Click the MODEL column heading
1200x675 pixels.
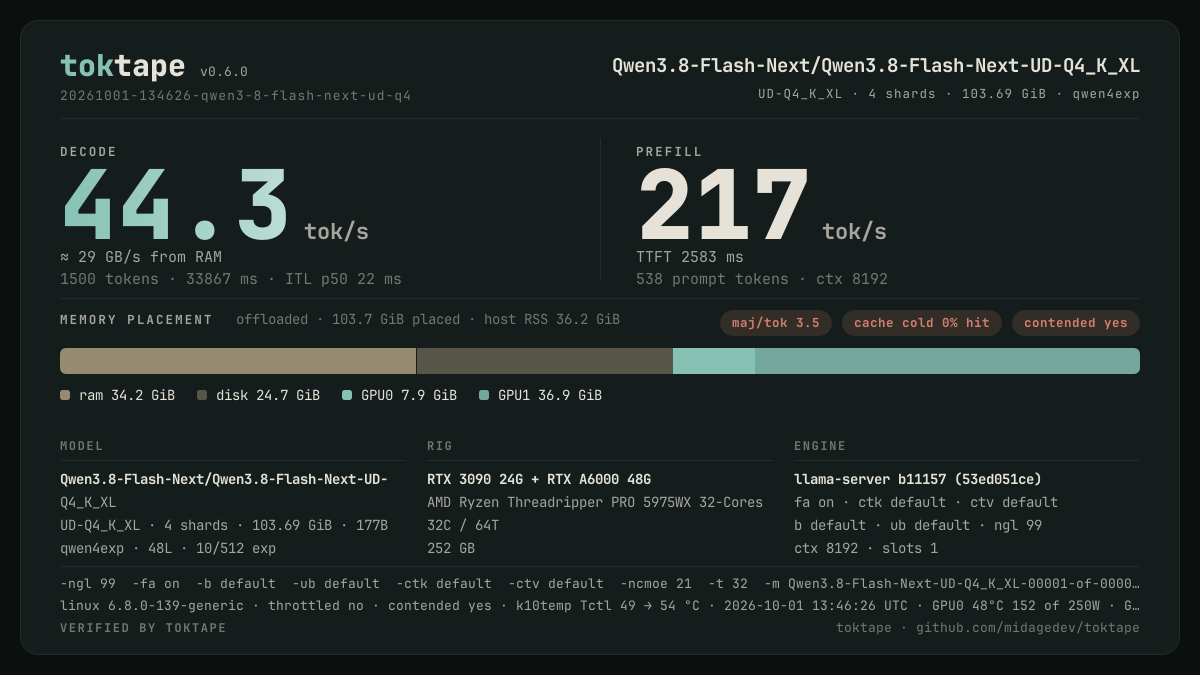(x=82, y=446)
